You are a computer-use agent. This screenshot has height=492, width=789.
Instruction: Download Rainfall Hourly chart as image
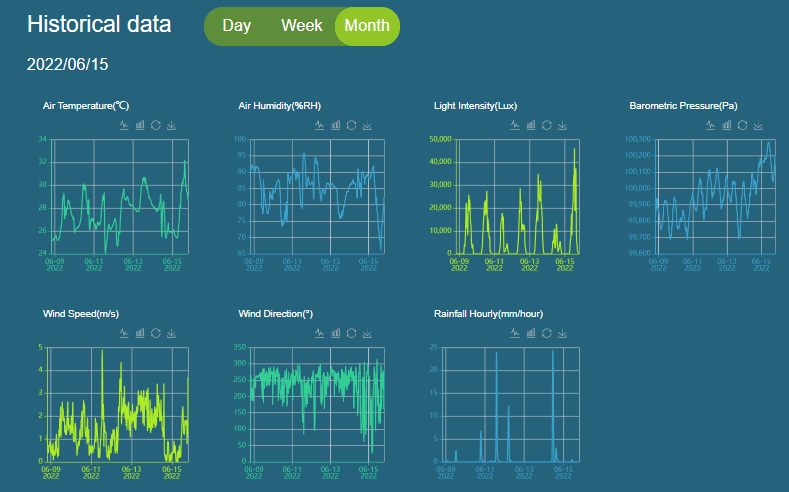click(x=562, y=333)
